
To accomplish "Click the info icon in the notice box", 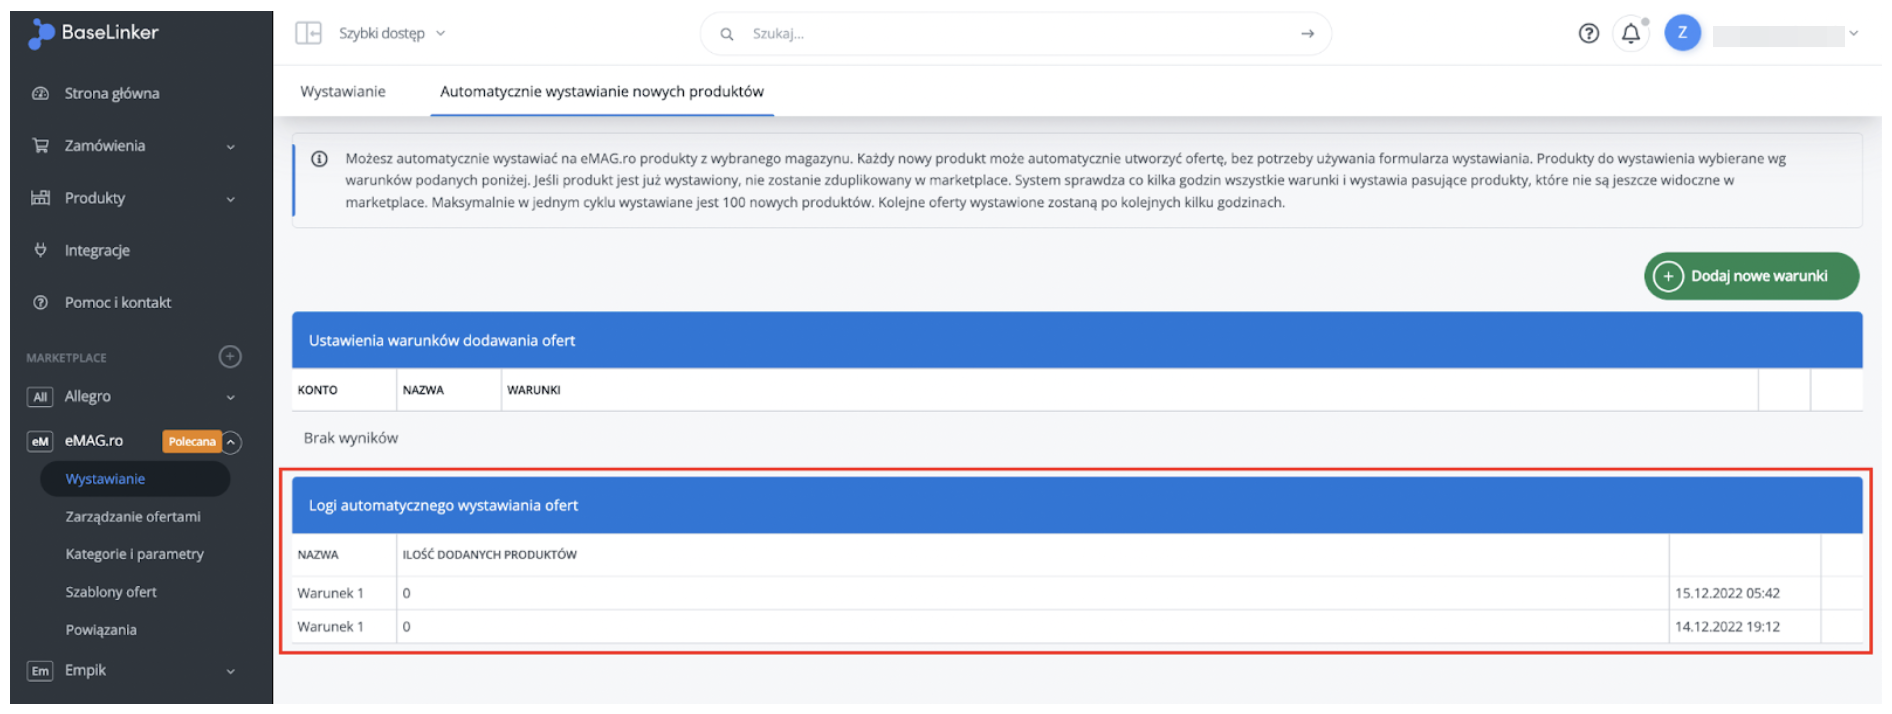I will [319, 159].
